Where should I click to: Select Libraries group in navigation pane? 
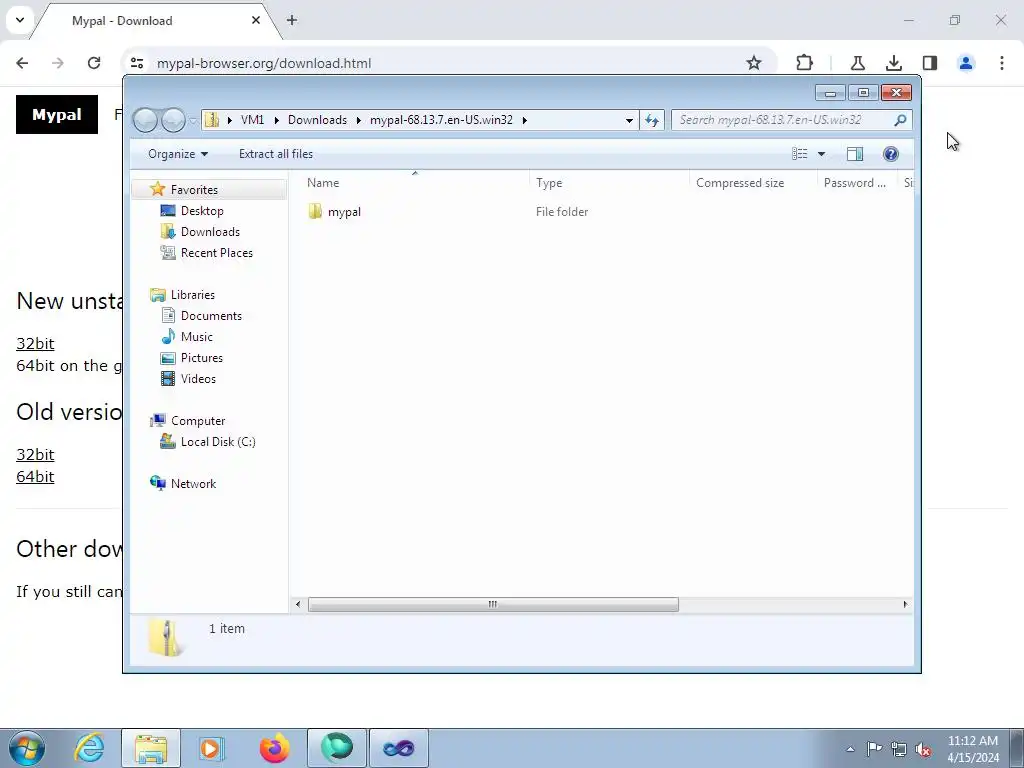pyautogui.click(x=193, y=295)
